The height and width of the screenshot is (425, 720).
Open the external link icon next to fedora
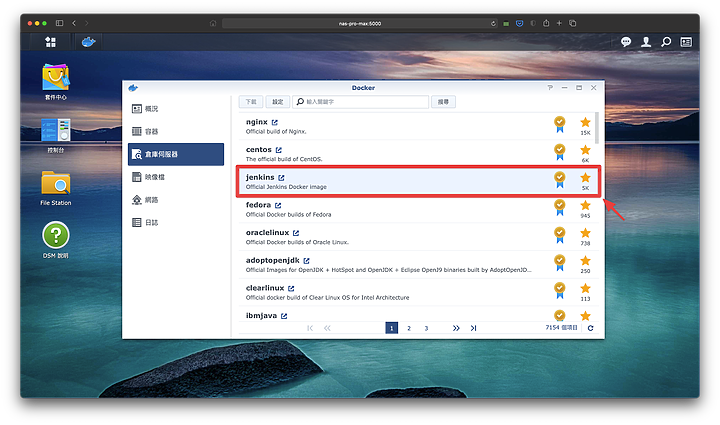pyautogui.click(x=278, y=206)
